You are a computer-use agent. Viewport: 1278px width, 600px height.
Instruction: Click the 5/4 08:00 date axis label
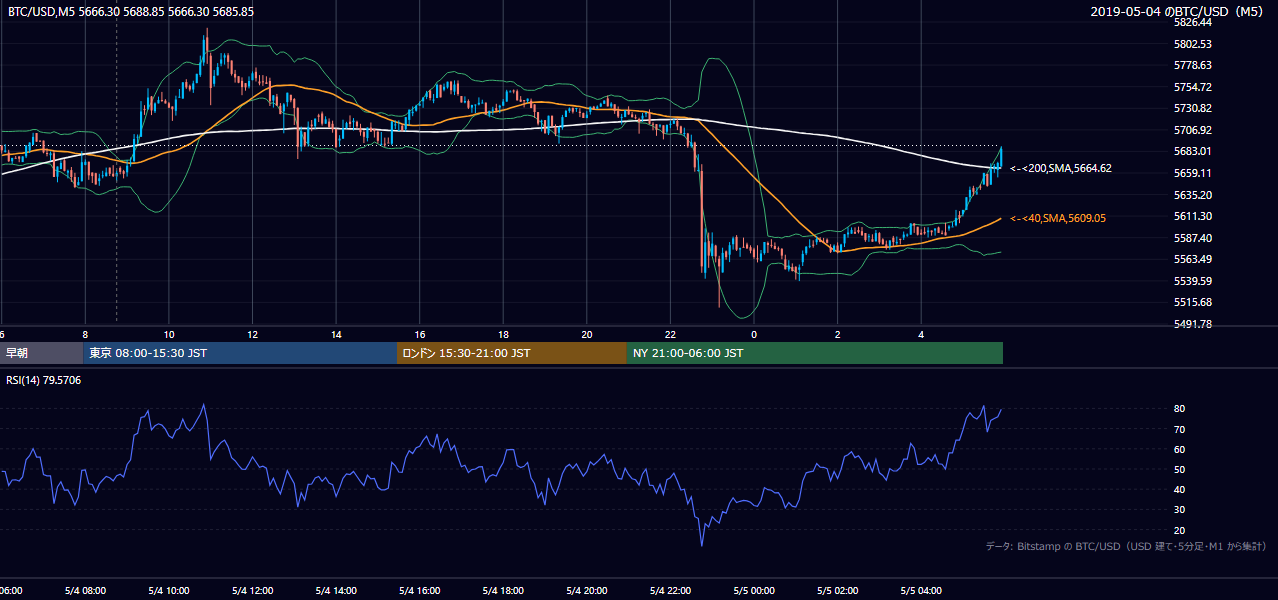click(x=84, y=591)
